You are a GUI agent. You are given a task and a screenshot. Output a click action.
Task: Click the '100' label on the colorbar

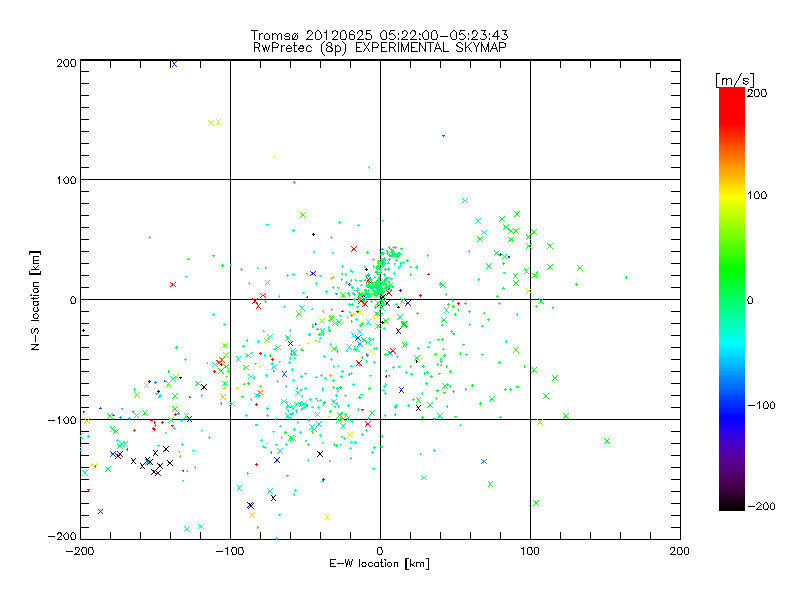pyautogui.click(x=757, y=195)
